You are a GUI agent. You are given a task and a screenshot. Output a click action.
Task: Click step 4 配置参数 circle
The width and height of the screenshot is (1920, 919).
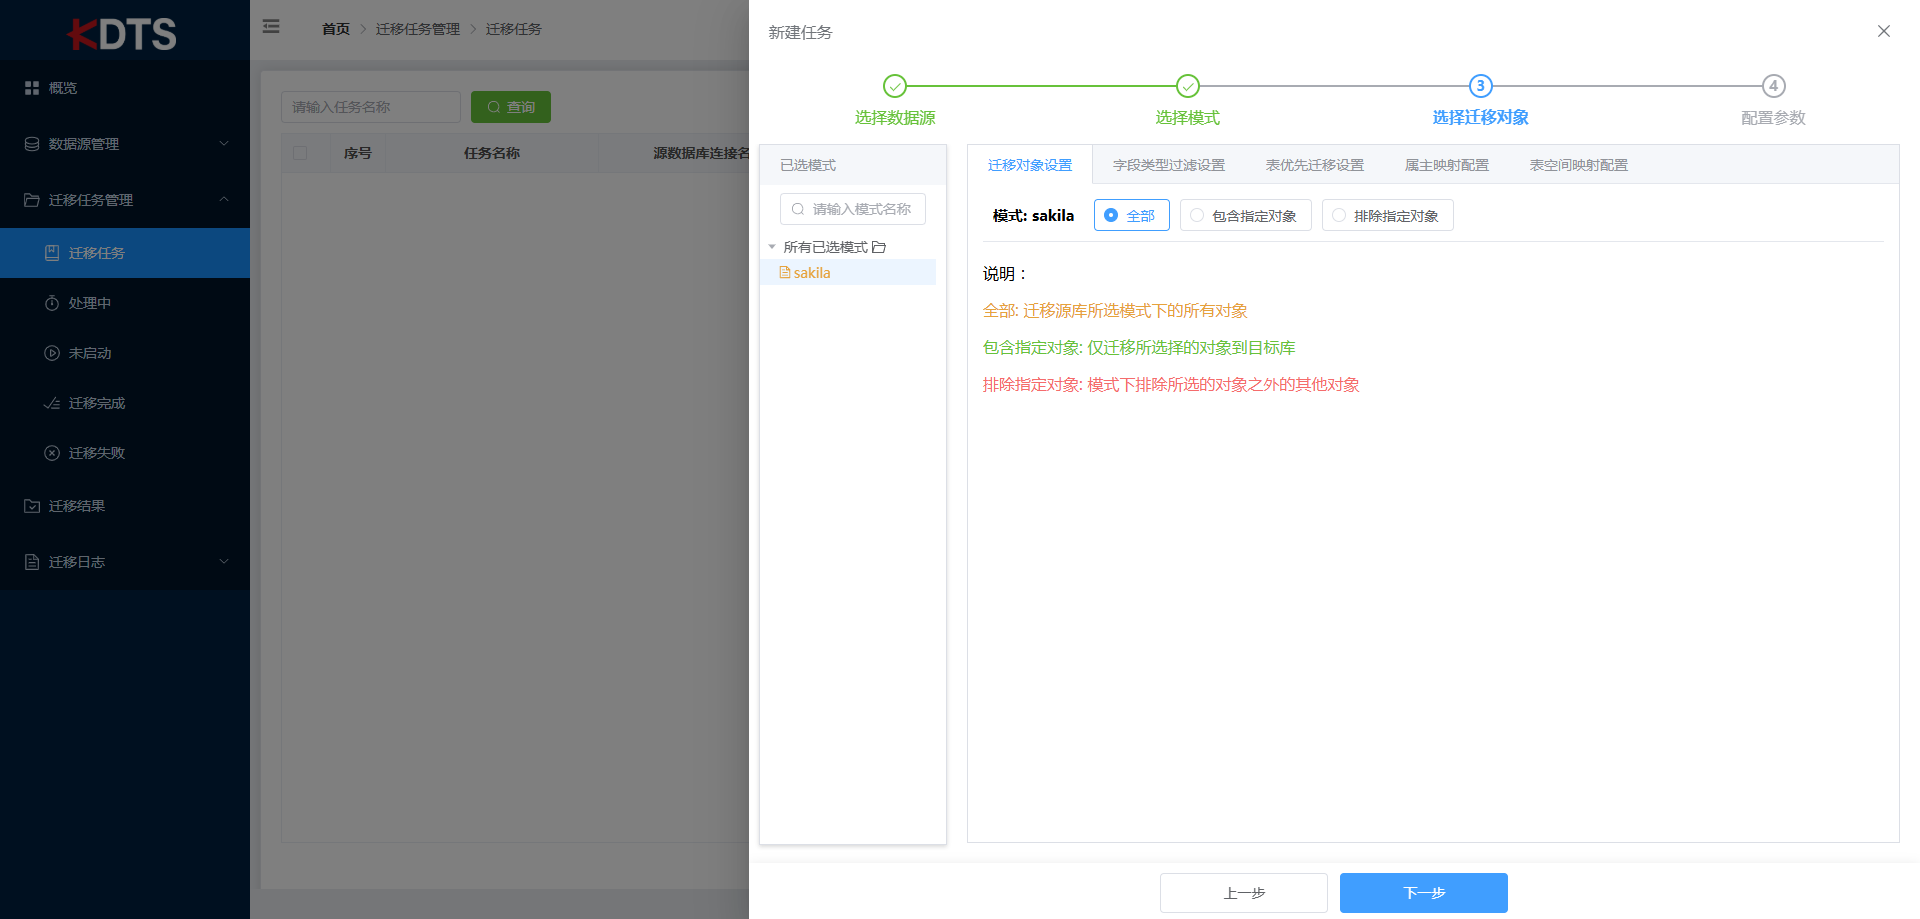coord(1774,86)
